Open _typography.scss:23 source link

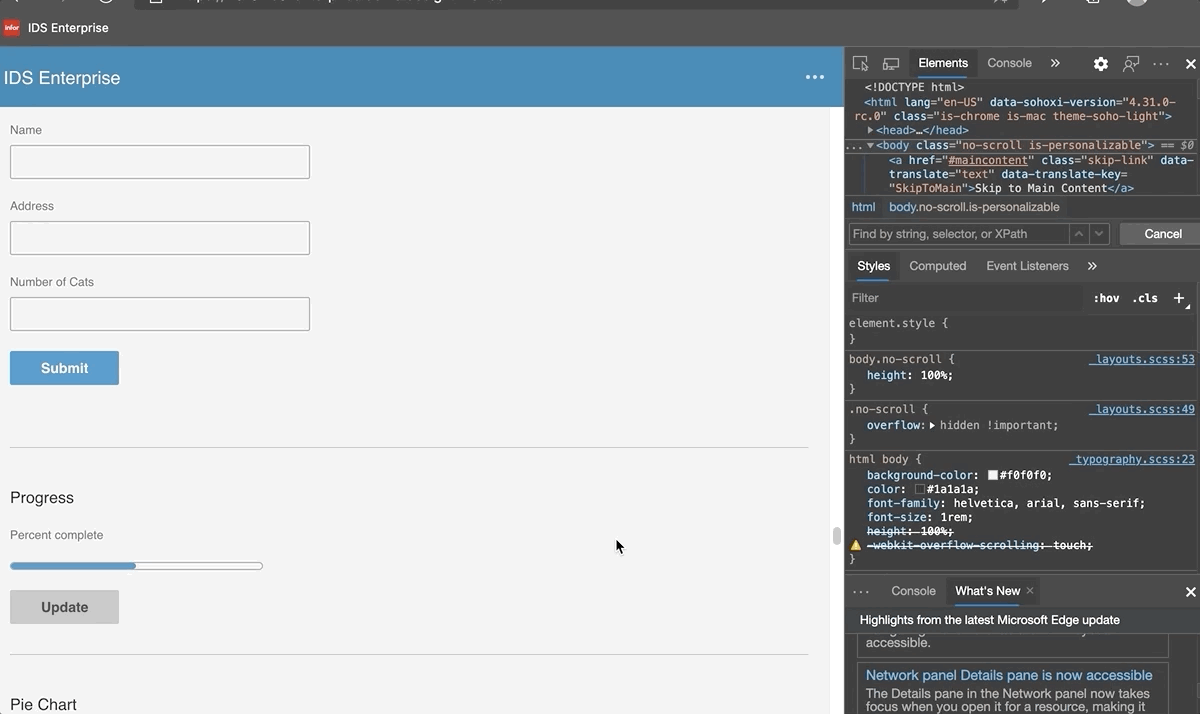tap(1132, 459)
